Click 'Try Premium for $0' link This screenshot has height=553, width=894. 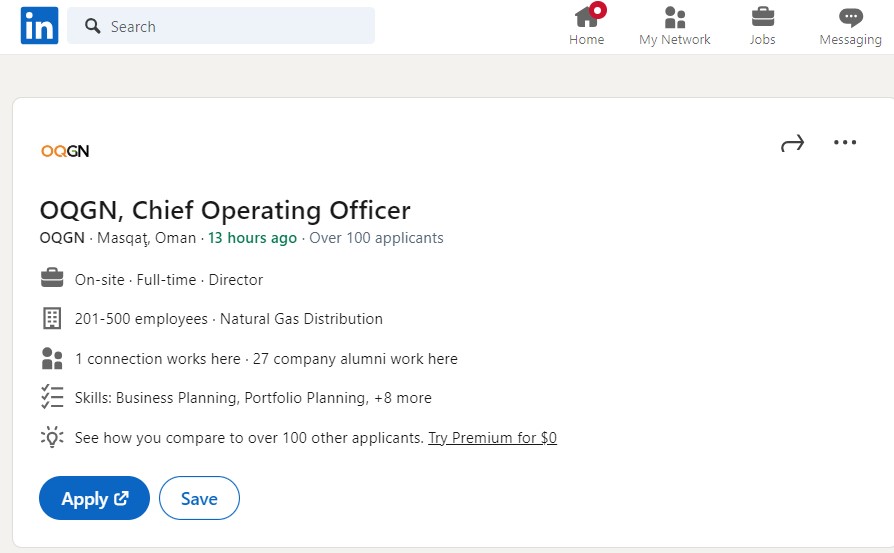click(493, 438)
